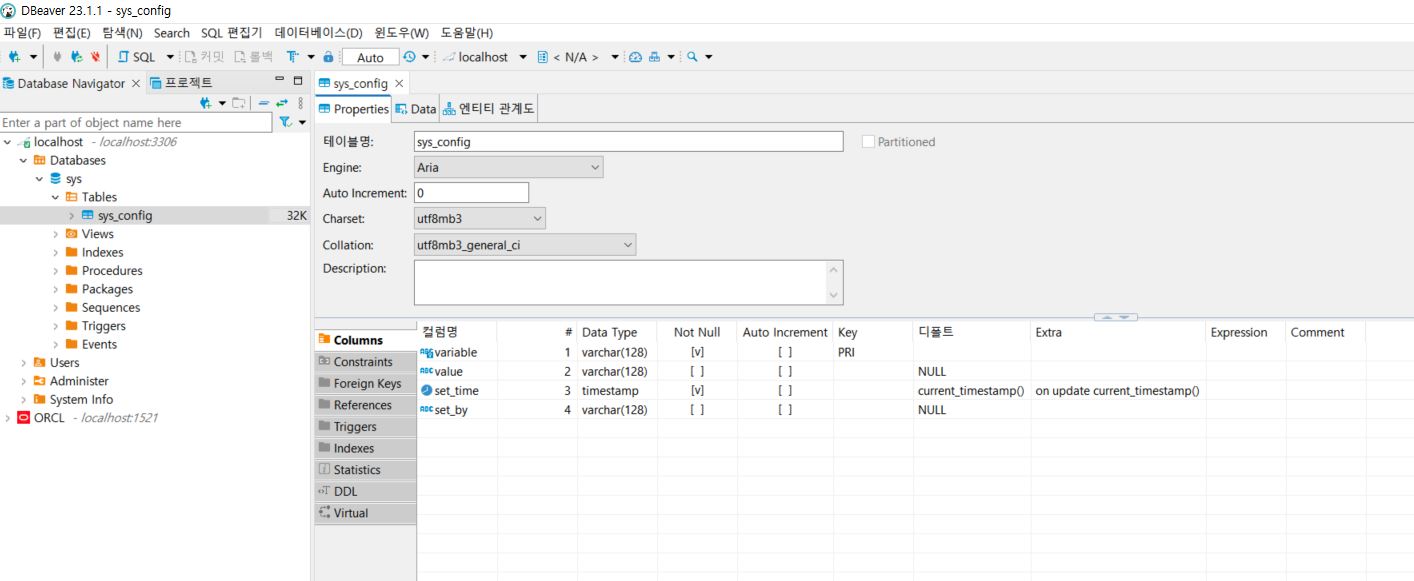
Task: Click the object name filter input
Action: point(135,121)
